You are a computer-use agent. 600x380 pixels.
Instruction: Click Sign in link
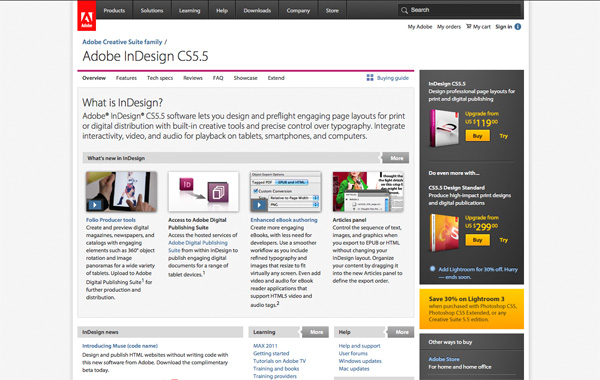coord(504,27)
